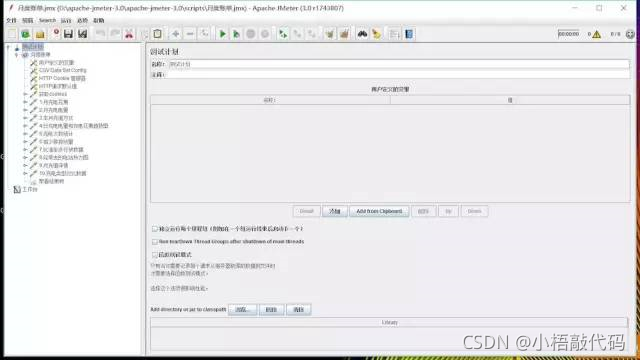The image size is (640, 360).
Task: Open the 文件 (File) menu
Action: [x=11, y=20]
